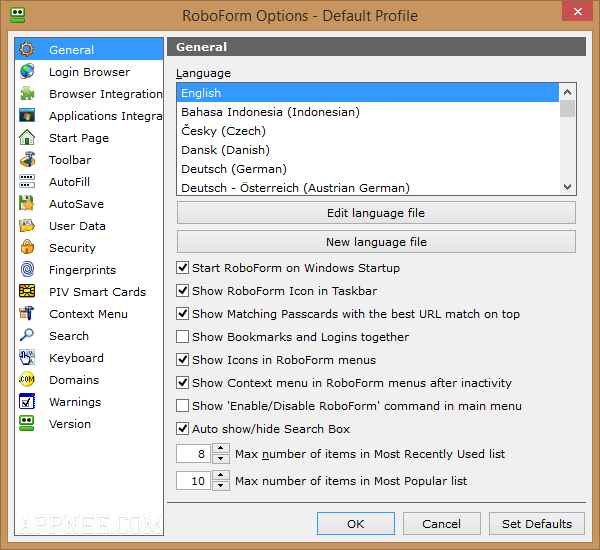Decrease Most Recently Used list count
Viewport: 600px width, 550px height.
[x=221, y=459]
